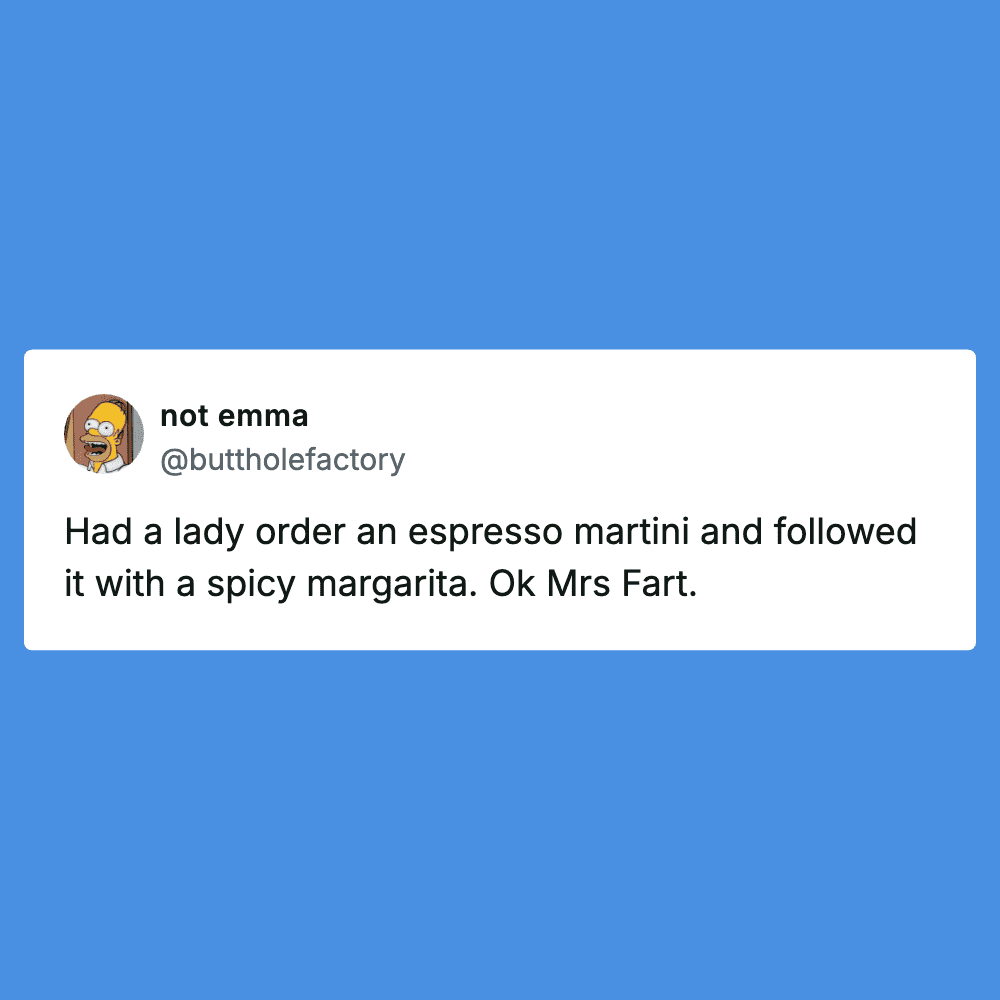The image size is (1000, 1000).
Task: Click the word 'lady' in the tweet
Action: click(x=209, y=532)
